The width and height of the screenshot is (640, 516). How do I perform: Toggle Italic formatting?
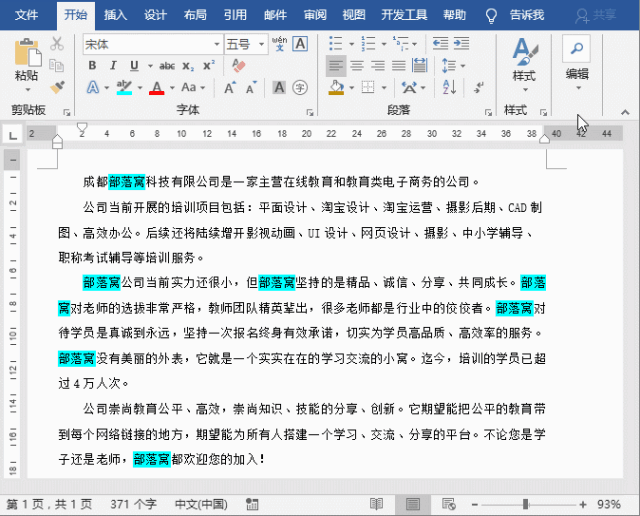click(x=114, y=66)
